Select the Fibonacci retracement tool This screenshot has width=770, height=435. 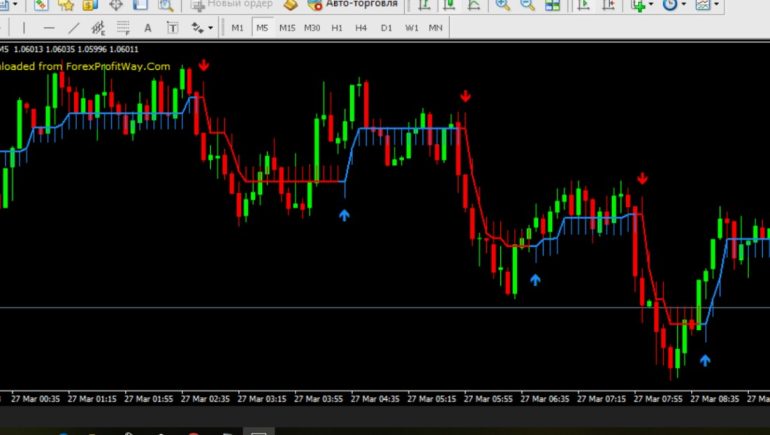click(122, 28)
